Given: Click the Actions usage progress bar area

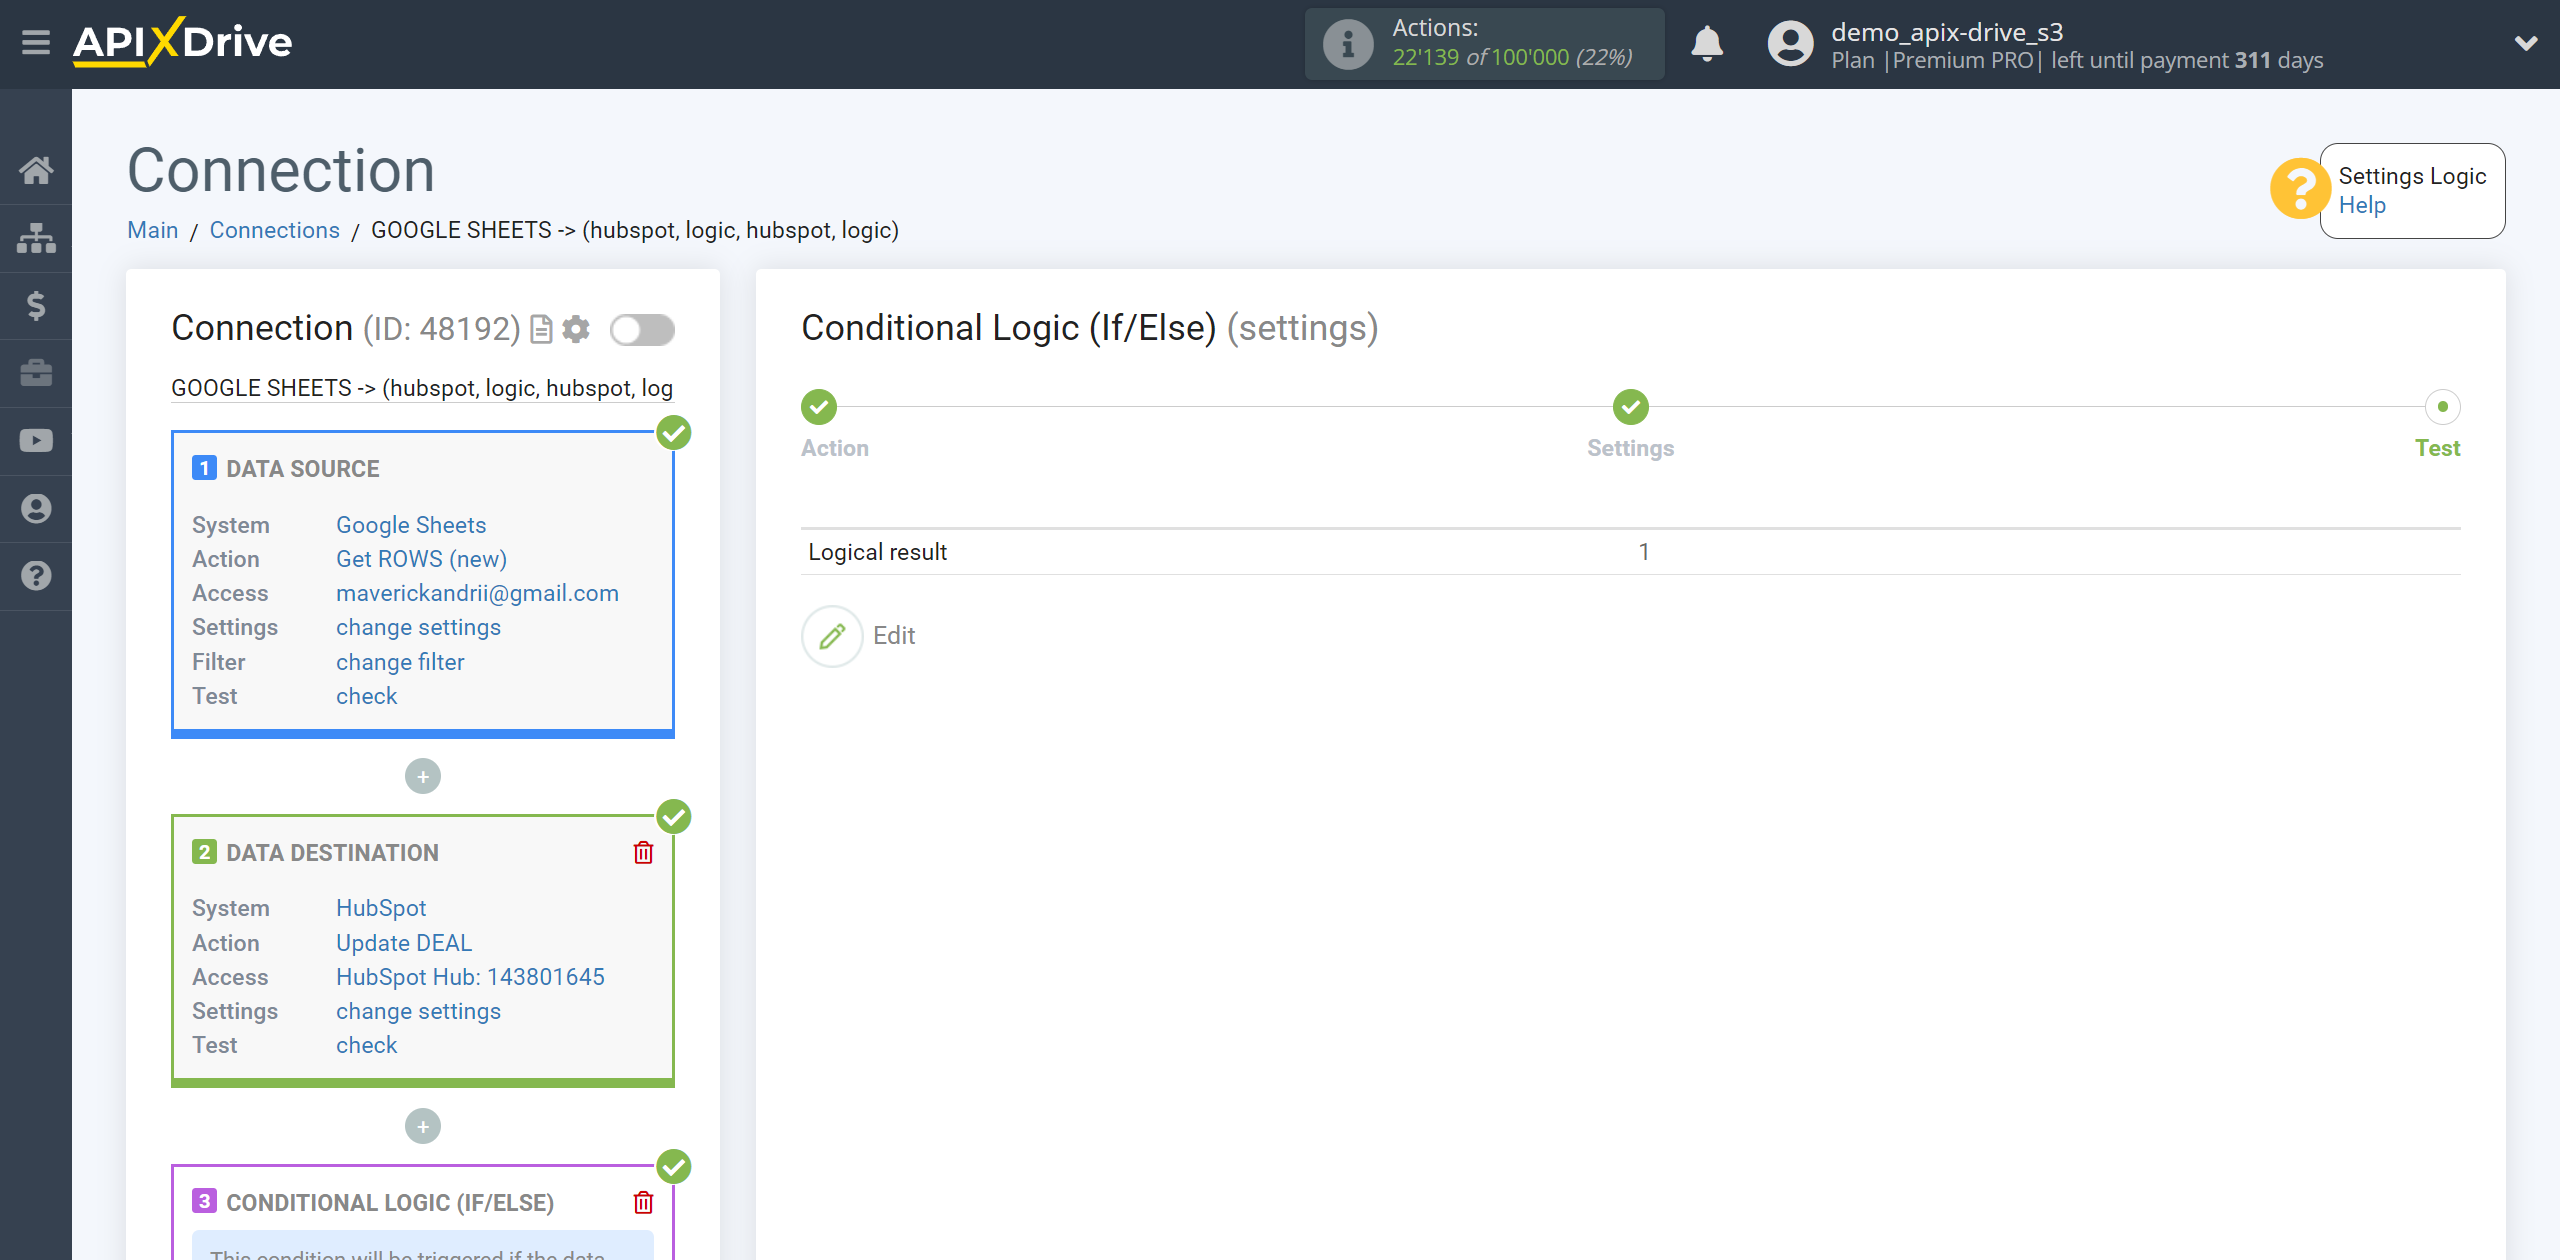Looking at the screenshot, I should 1489,44.
